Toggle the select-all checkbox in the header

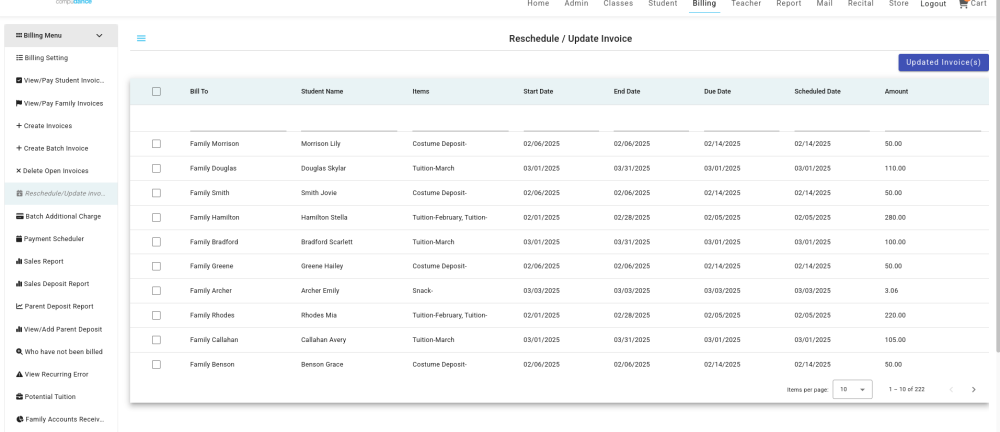pos(156,91)
